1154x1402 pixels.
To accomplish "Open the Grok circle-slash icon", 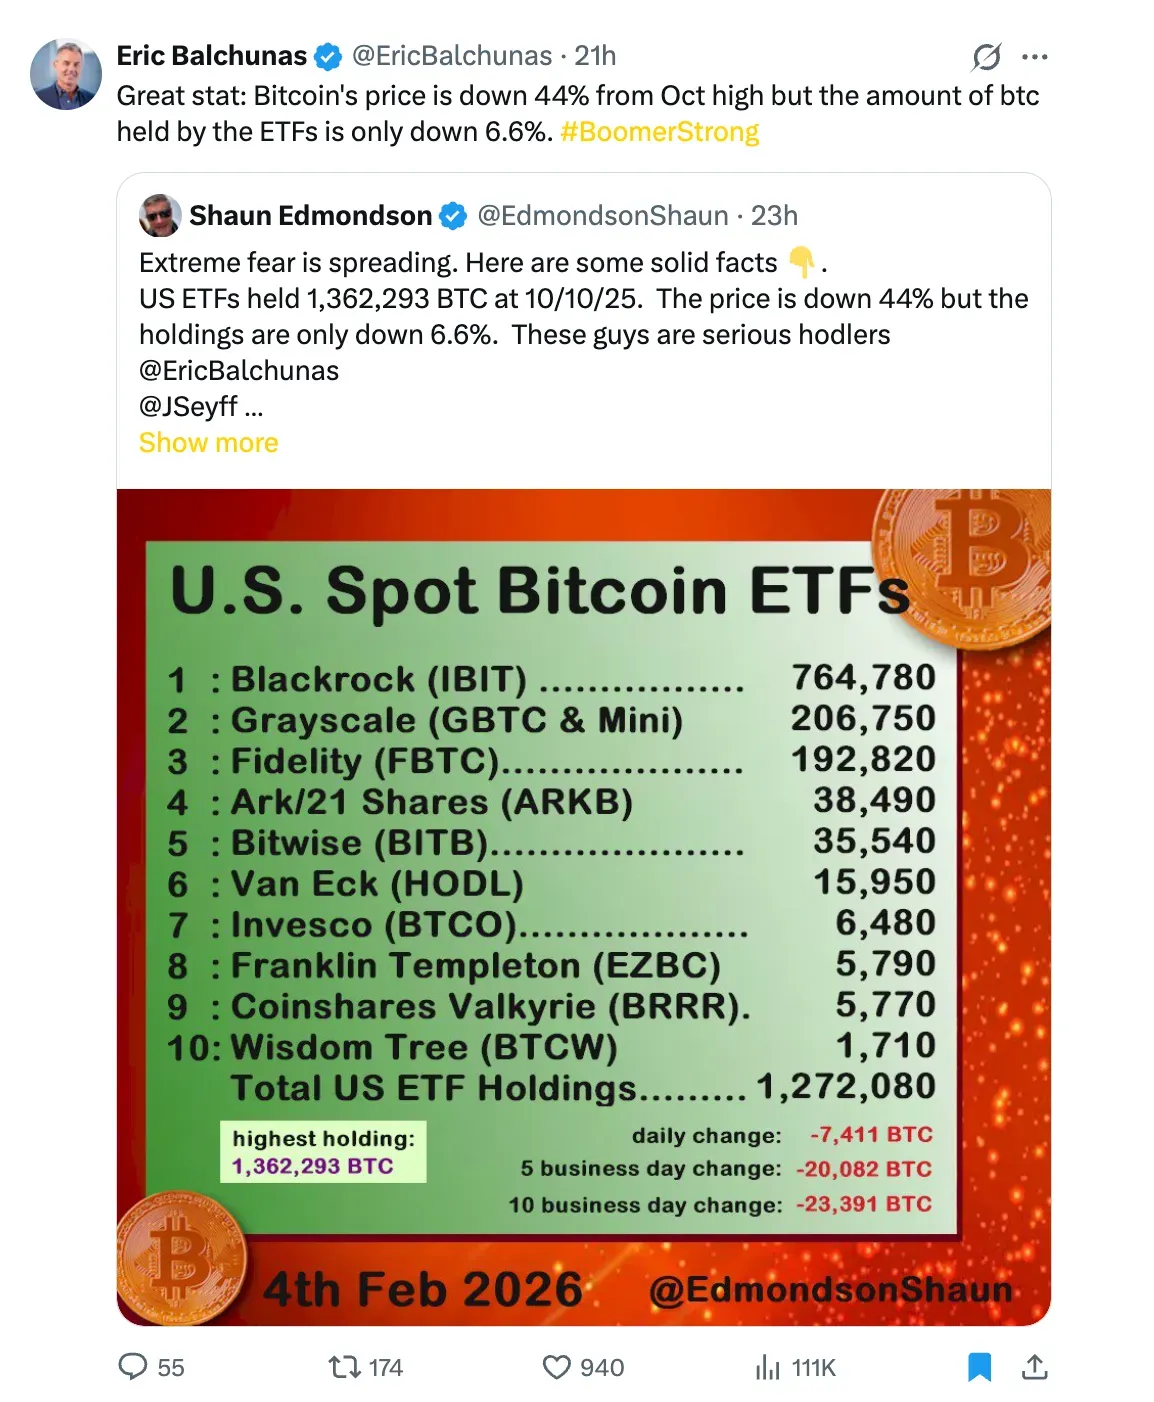I will (986, 57).
